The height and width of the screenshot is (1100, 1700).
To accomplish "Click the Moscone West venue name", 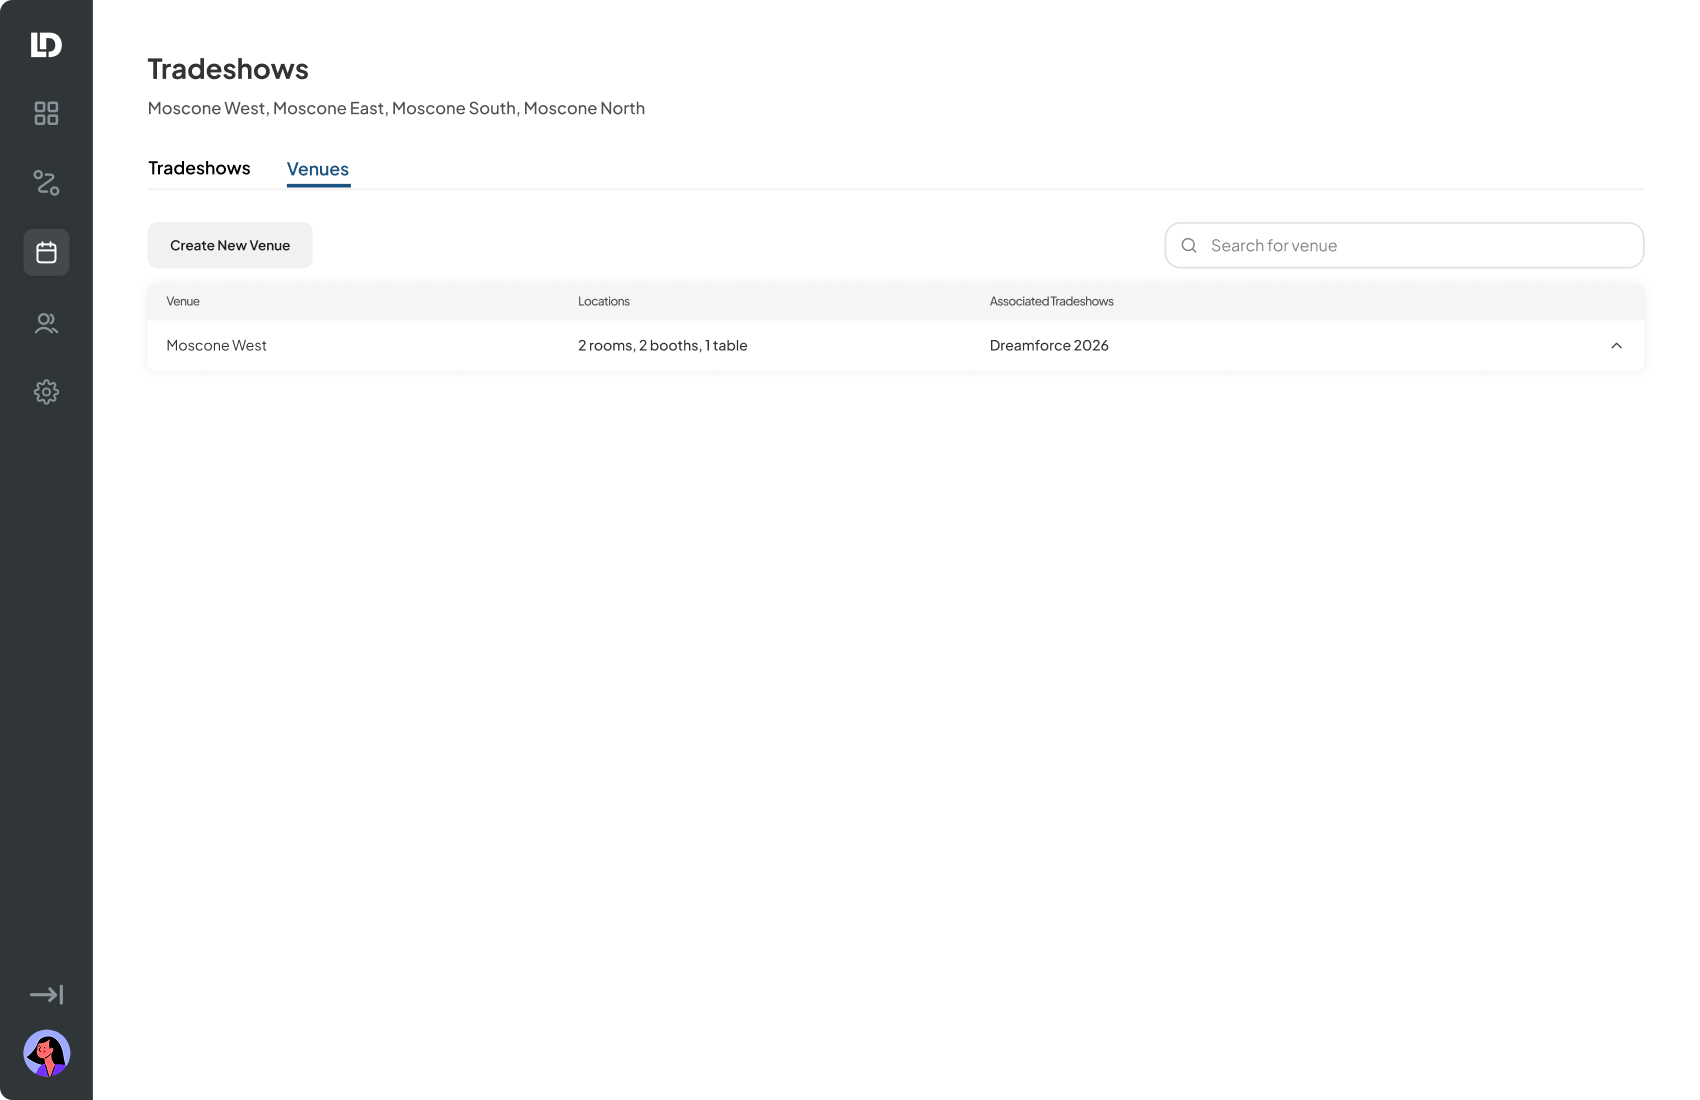I will [x=216, y=346].
